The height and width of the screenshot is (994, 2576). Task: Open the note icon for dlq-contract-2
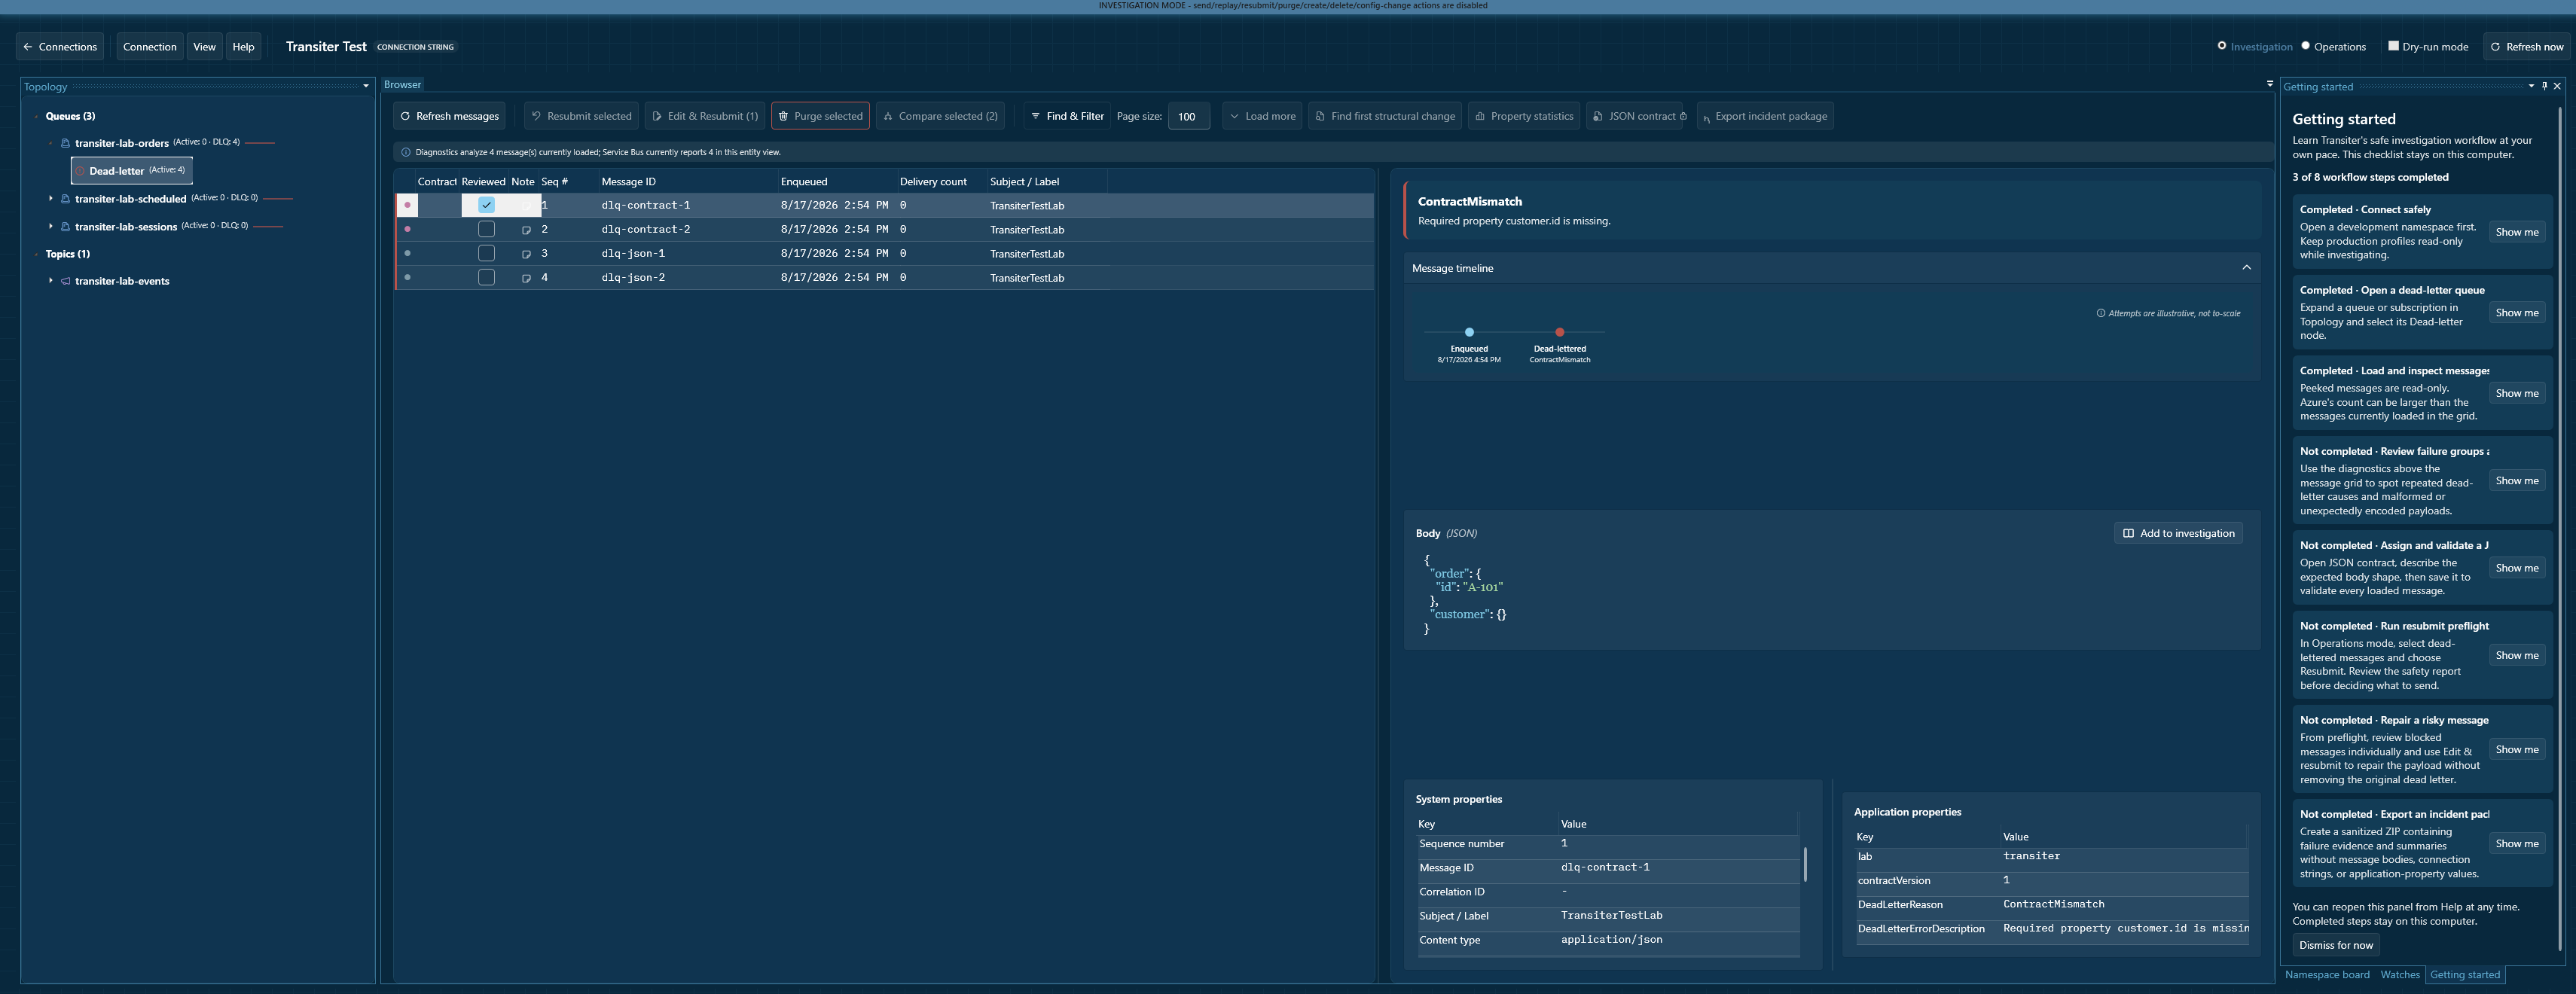(526, 230)
